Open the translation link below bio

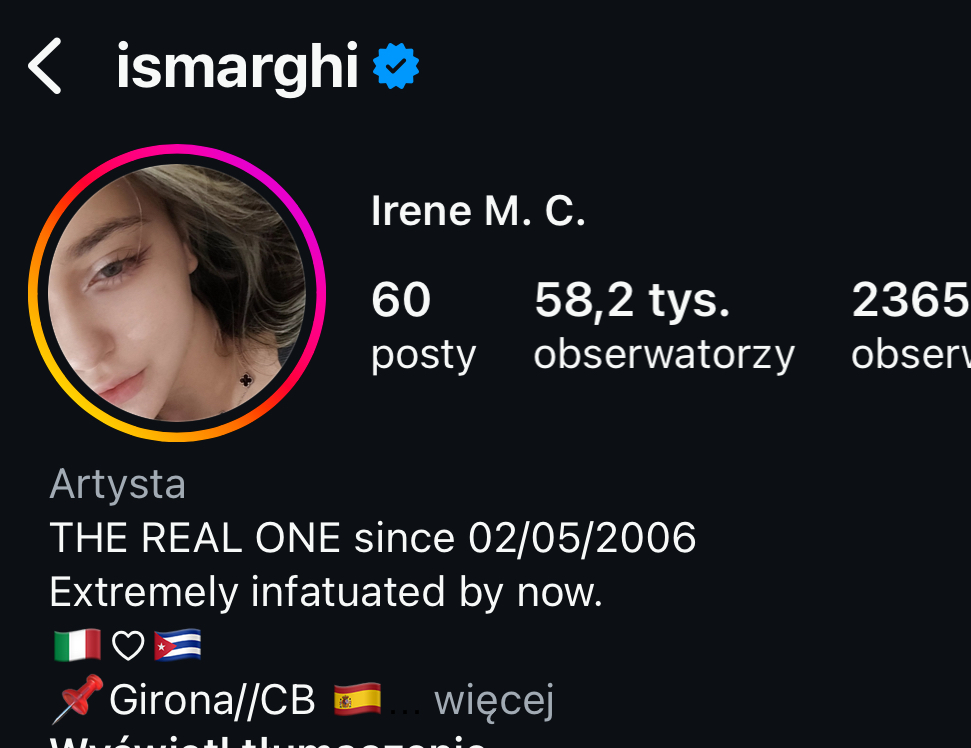[x=268, y=741]
